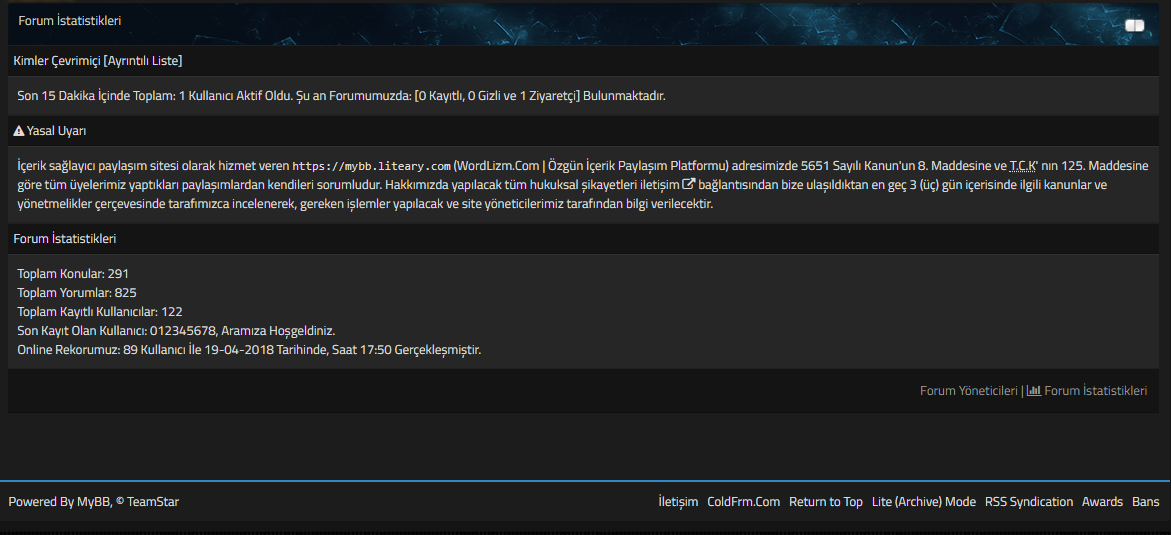Screen dimensions: 1171x535
Task: Collapse the Forum İstatistikleri panel toggle
Action: click(x=1134, y=25)
